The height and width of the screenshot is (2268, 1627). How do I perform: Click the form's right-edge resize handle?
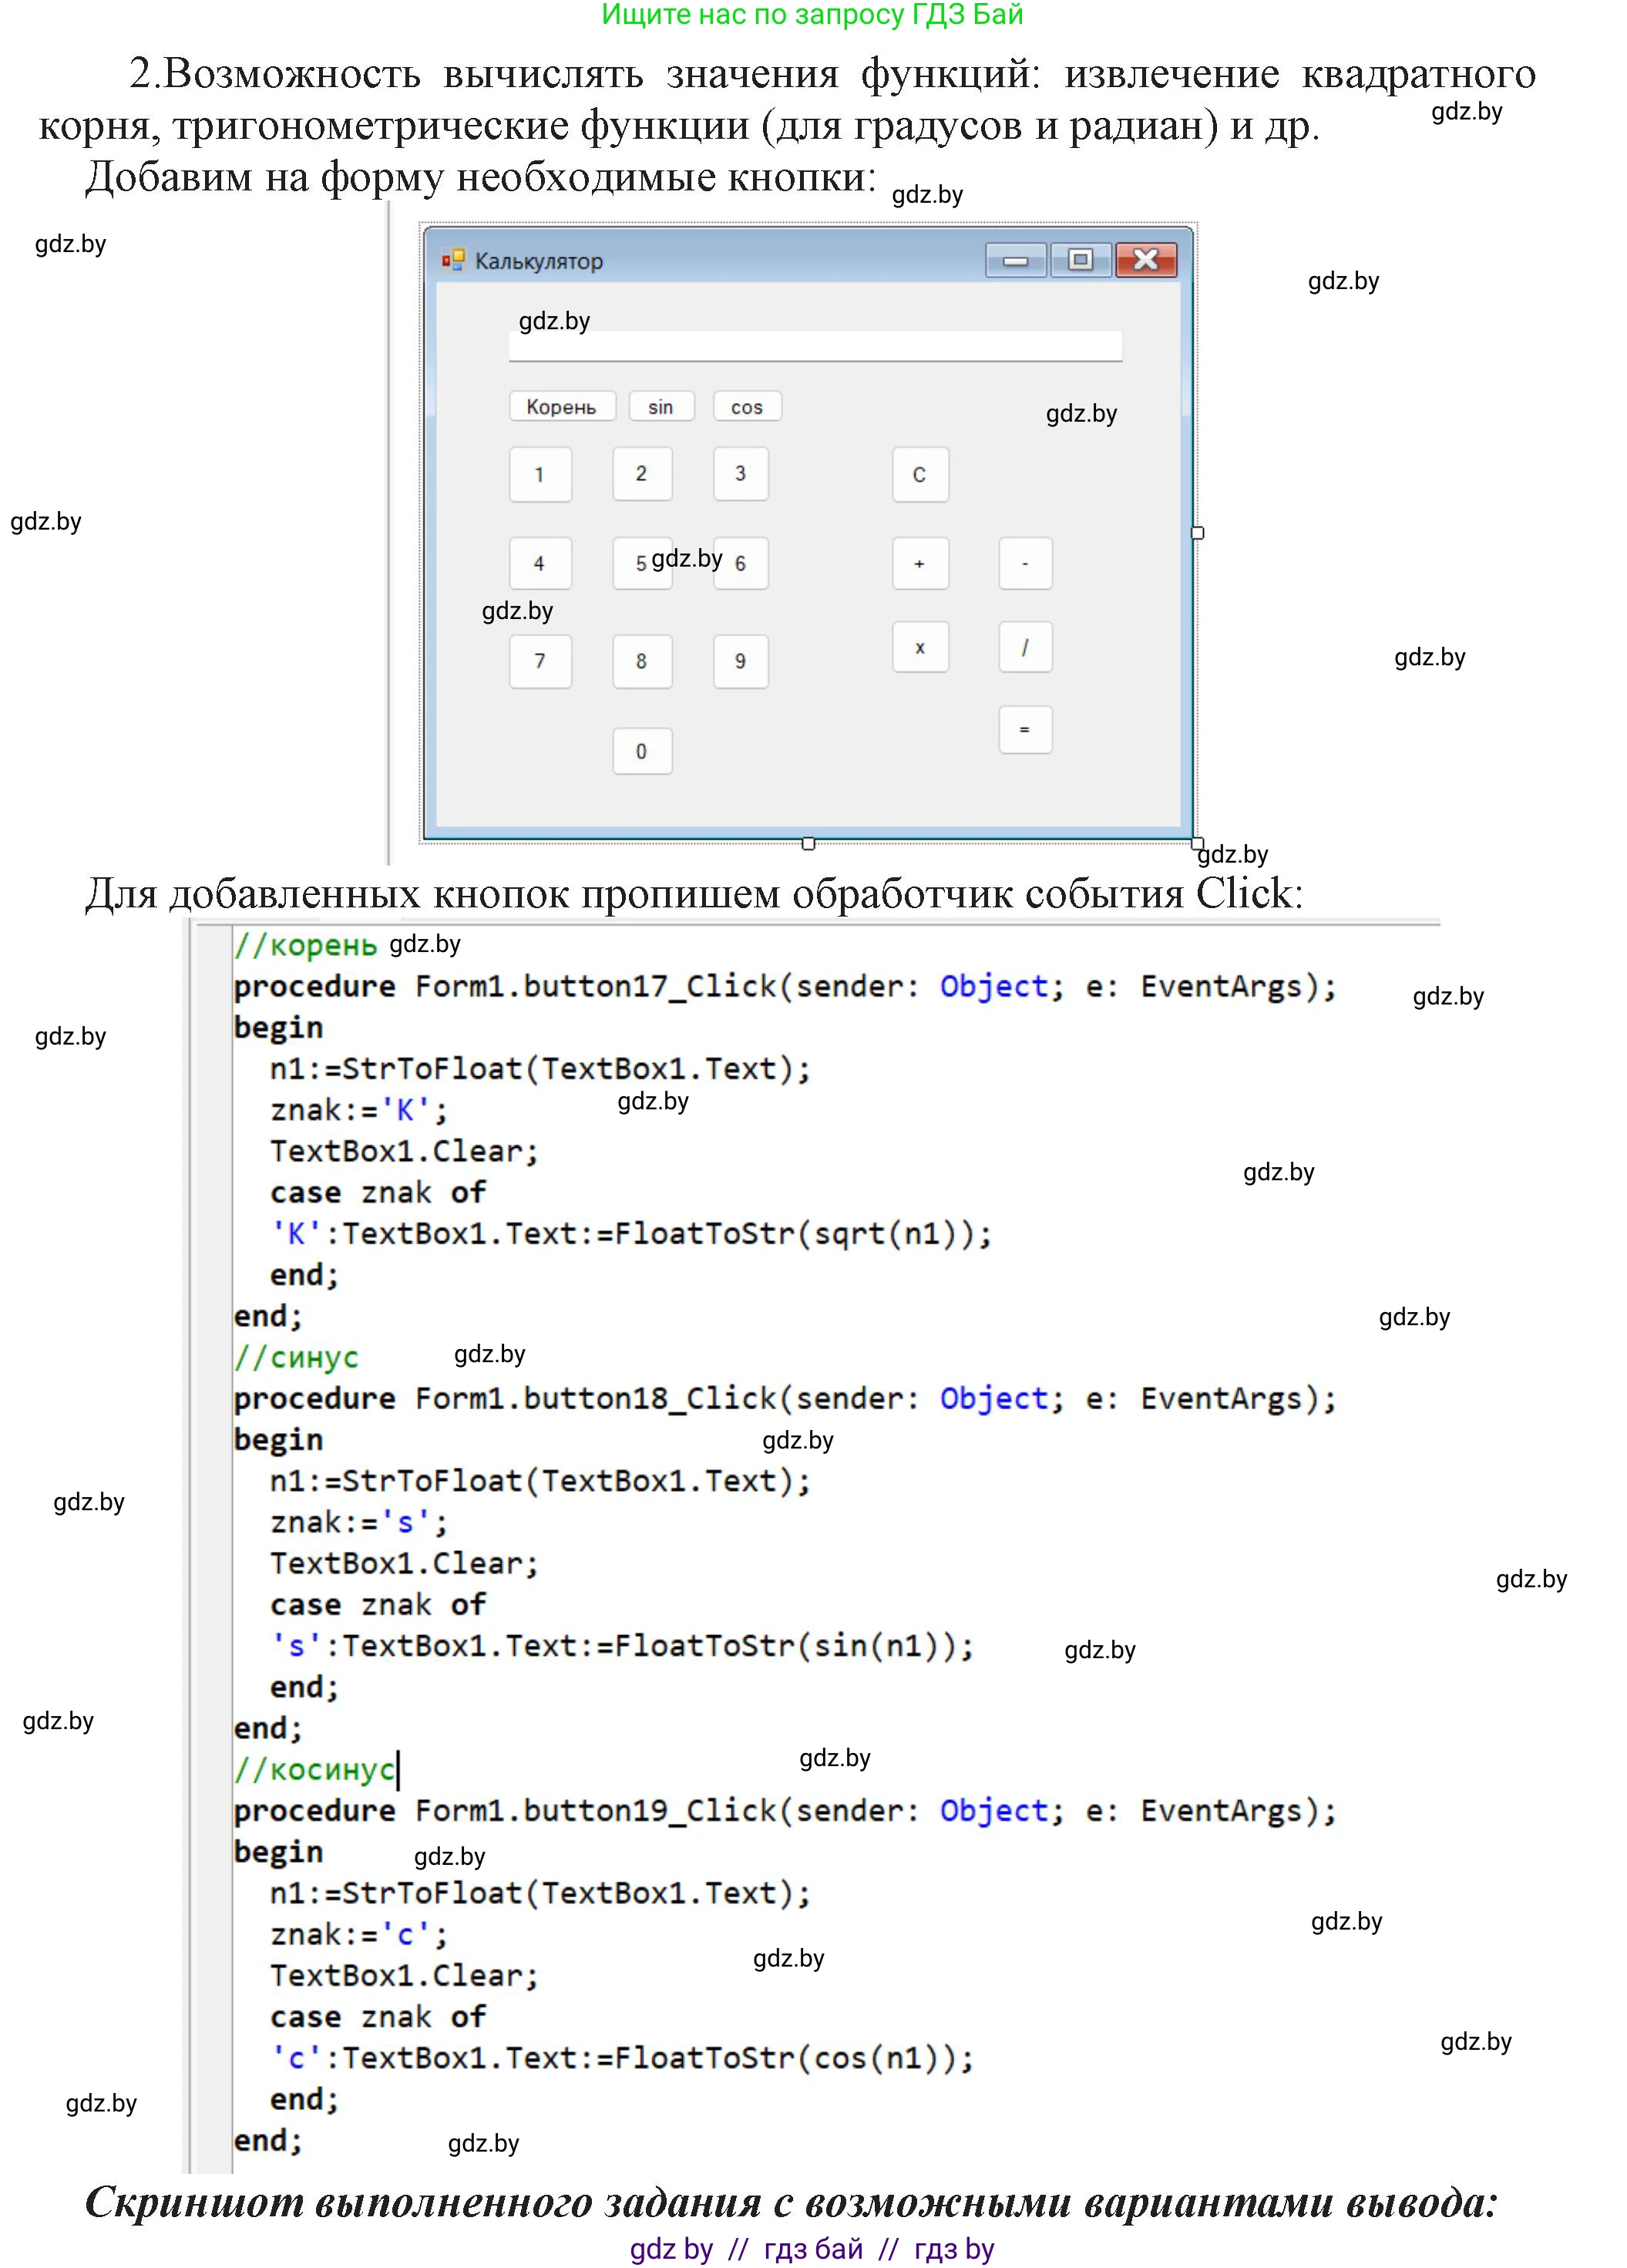pyautogui.click(x=1197, y=533)
